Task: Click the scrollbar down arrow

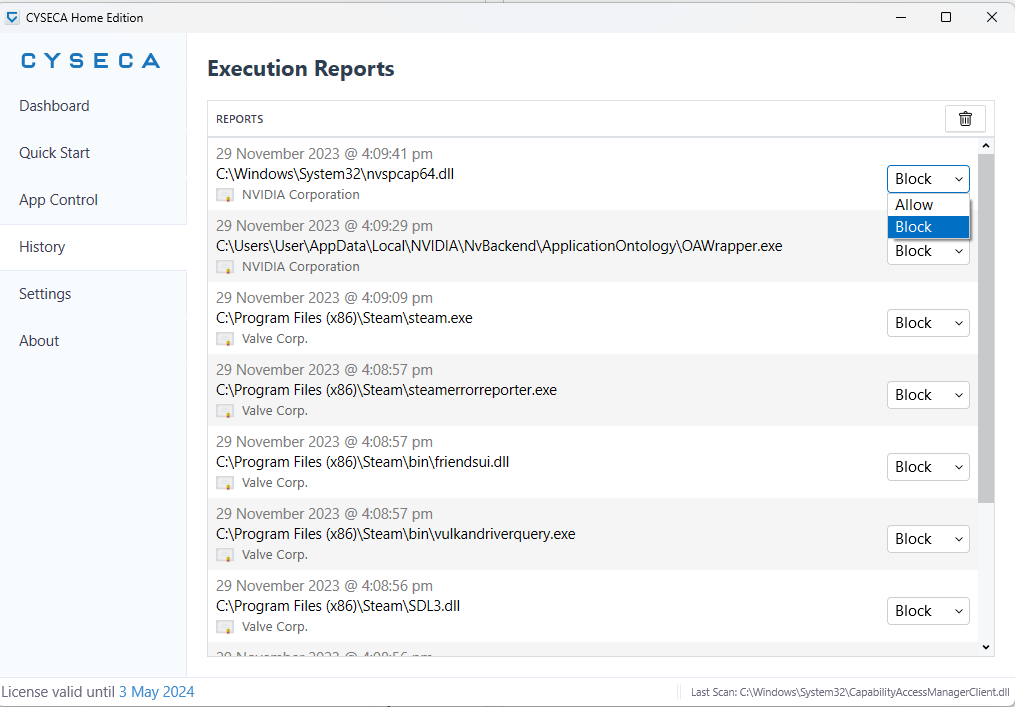Action: click(985, 647)
